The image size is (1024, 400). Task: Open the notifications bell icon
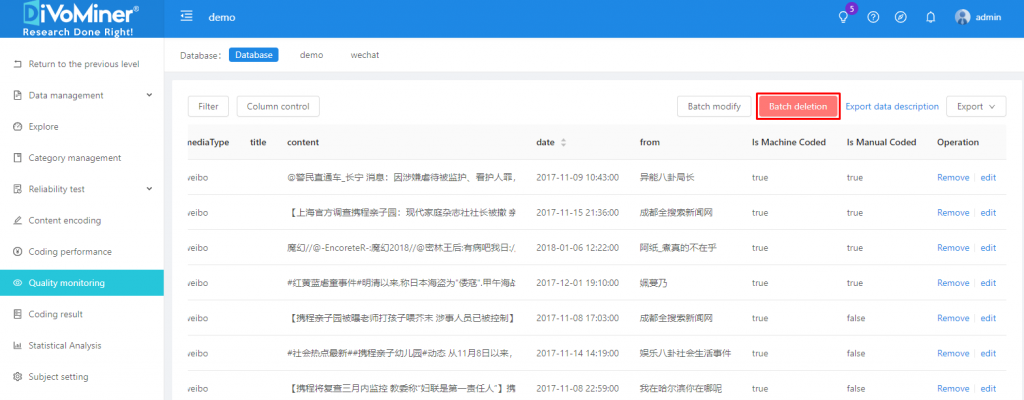[930, 17]
